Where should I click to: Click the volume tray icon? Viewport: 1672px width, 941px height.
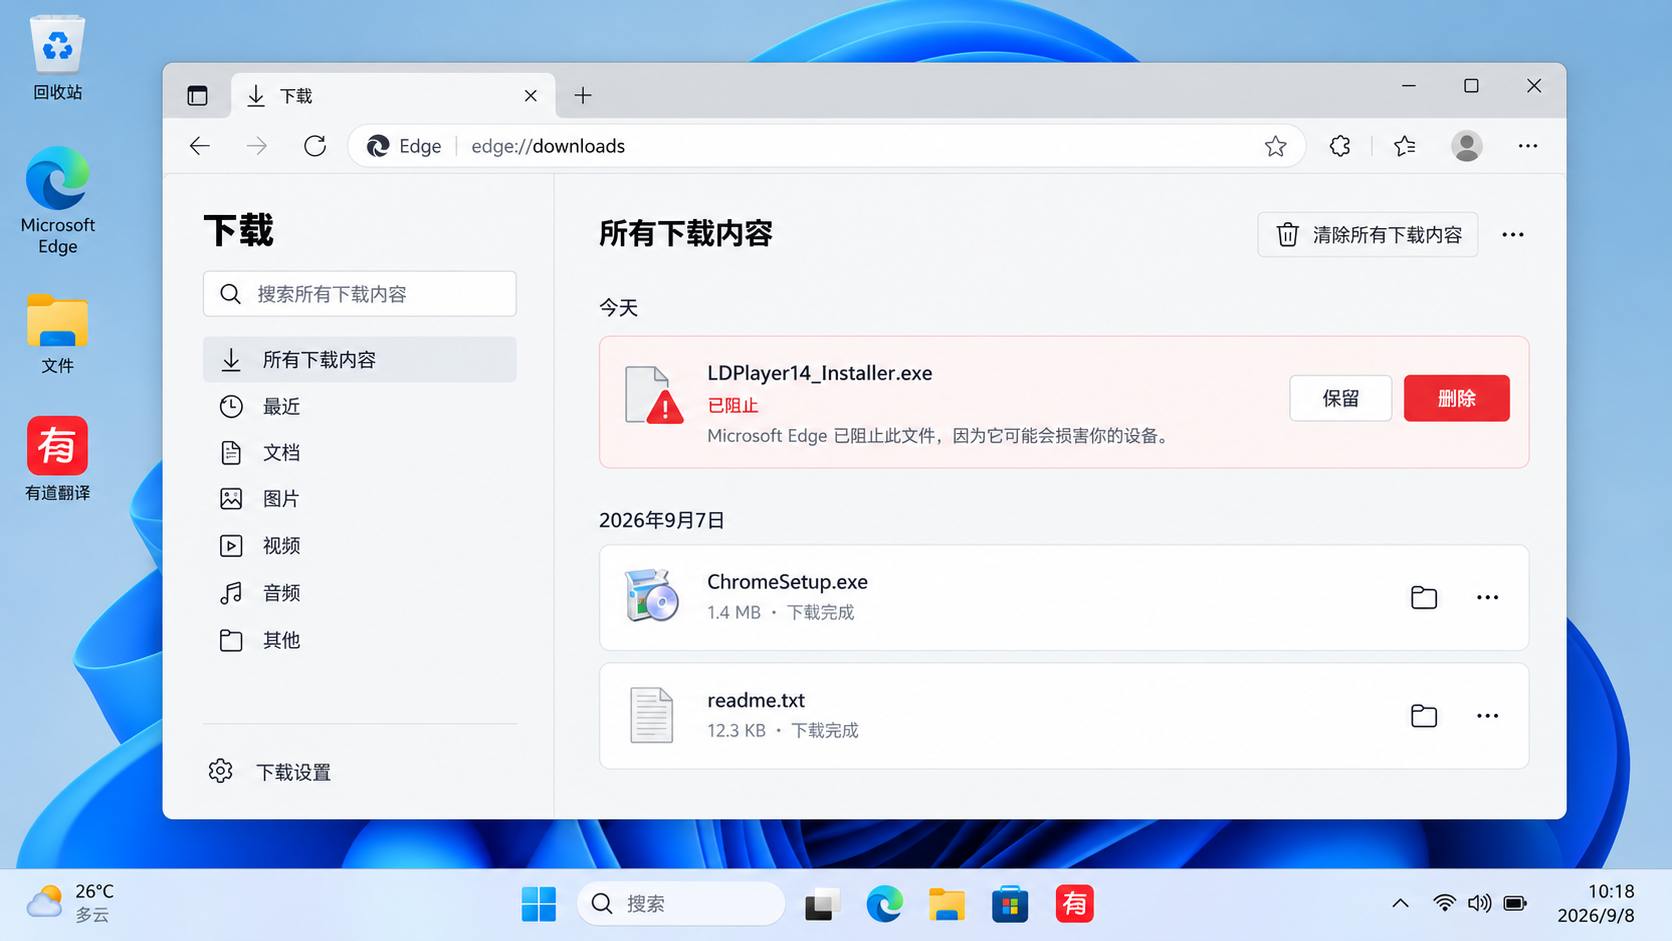click(x=1479, y=903)
